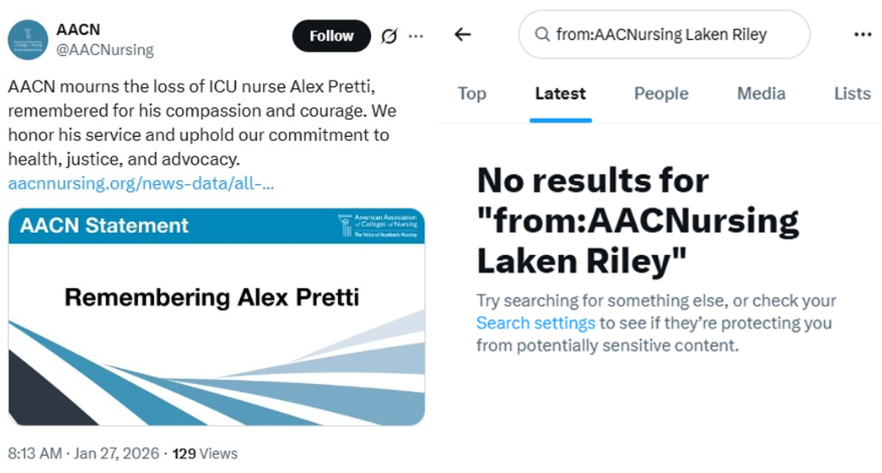882x473 pixels.
Task: Open the AACN profile avatar
Action: click(28, 39)
